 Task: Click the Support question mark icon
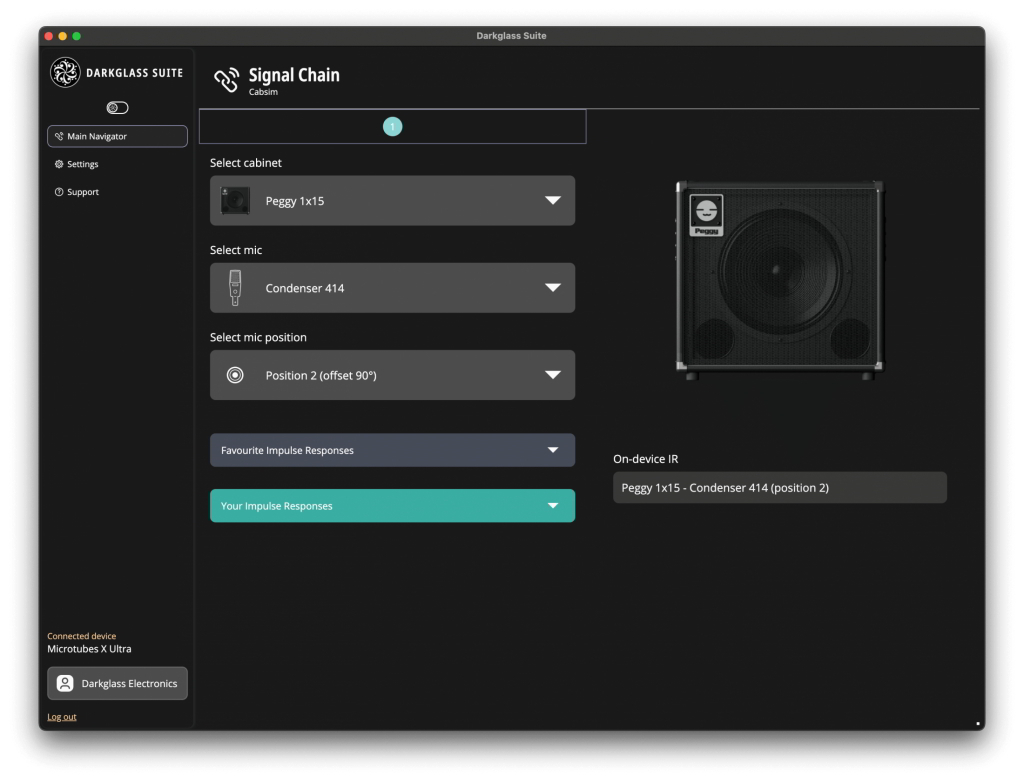click(59, 192)
